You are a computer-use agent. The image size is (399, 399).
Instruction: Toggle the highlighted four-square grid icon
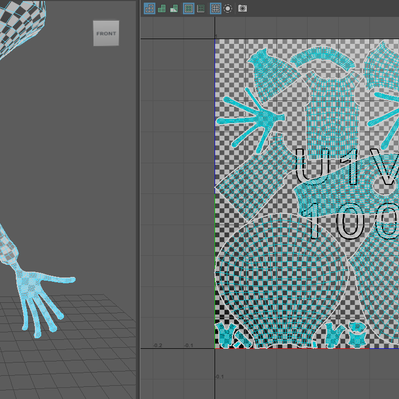[189, 8]
